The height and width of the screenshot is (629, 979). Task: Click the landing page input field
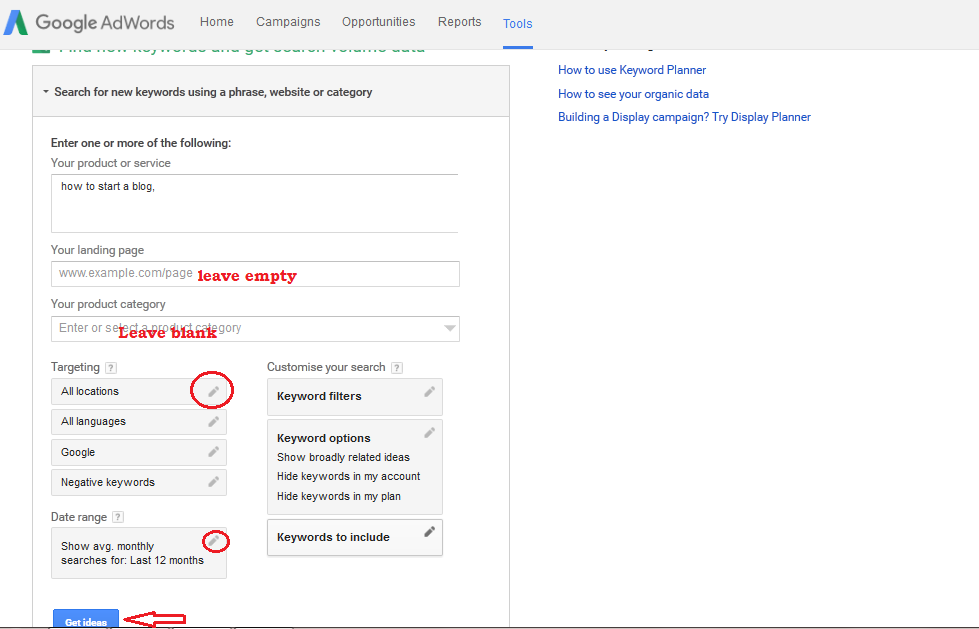click(255, 273)
